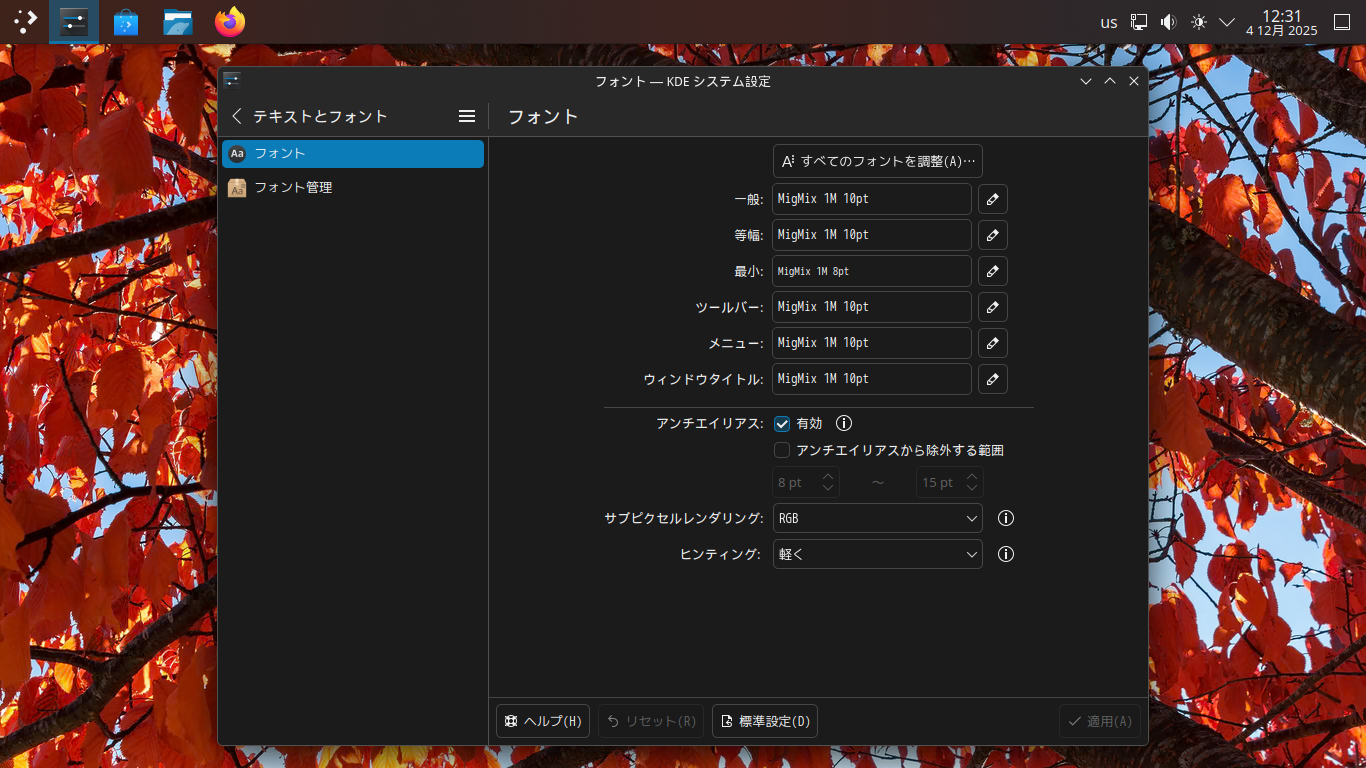Open the clock showing 12:31

(1282, 22)
